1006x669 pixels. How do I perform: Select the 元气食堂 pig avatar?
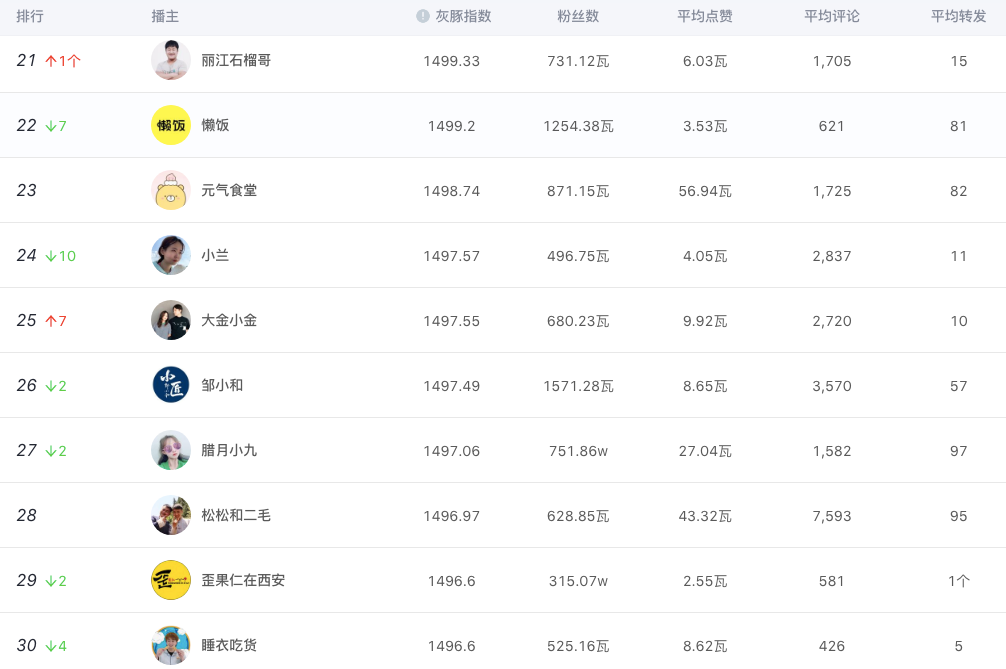(x=171, y=190)
